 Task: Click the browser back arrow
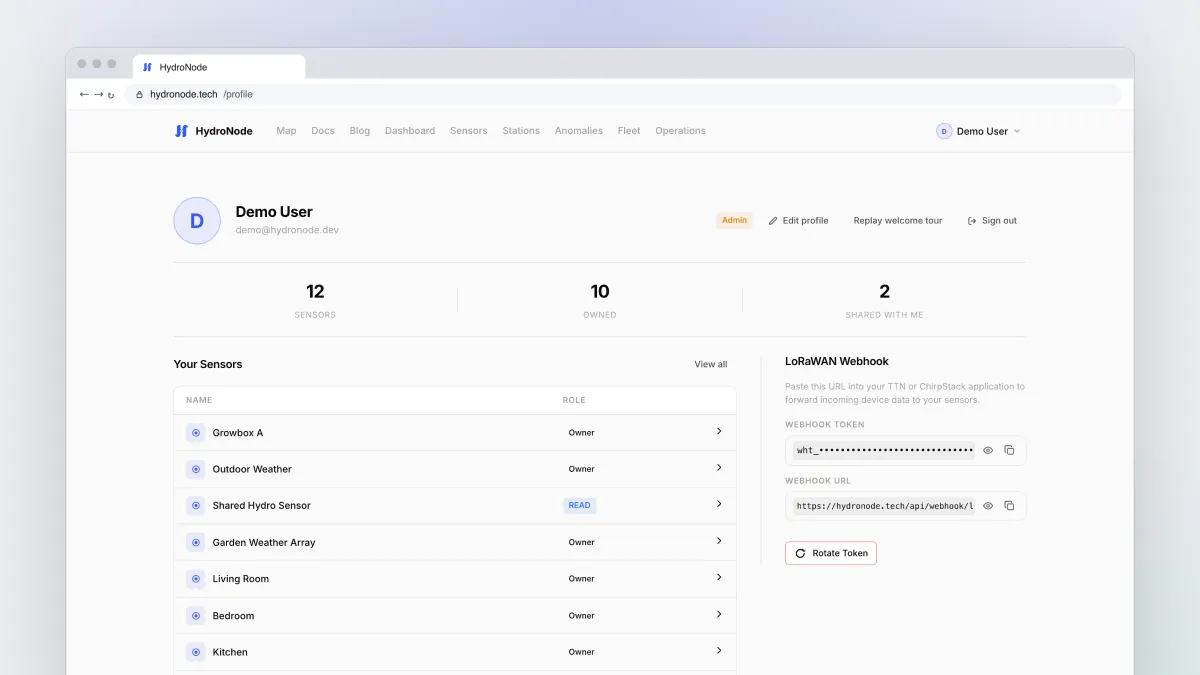pos(84,94)
